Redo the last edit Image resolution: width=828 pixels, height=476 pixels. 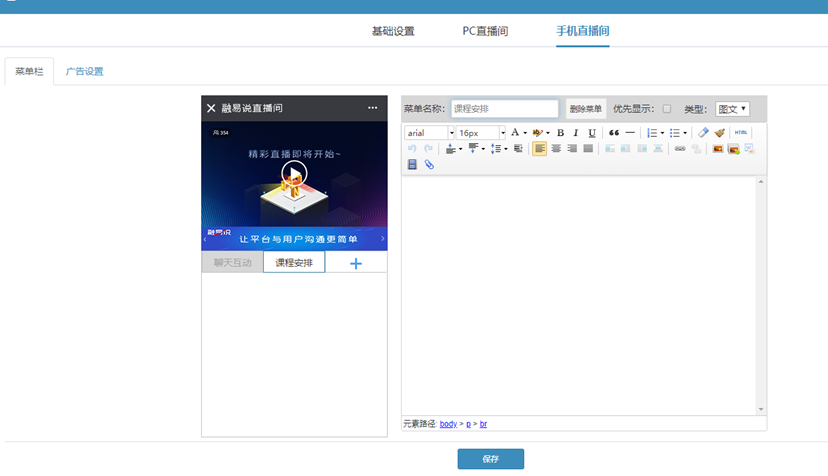[428, 148]
